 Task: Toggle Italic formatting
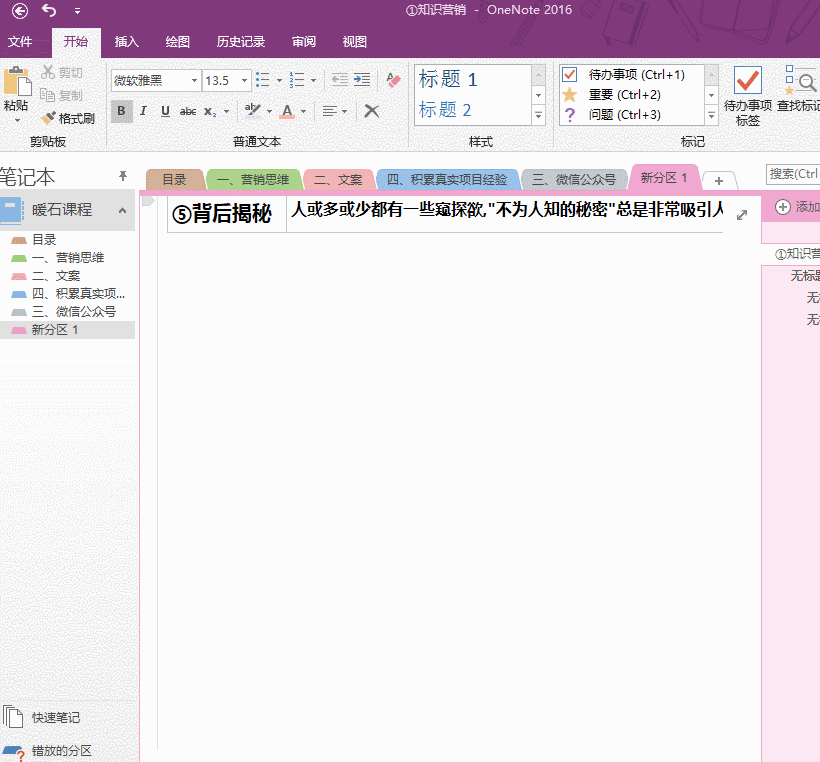click(x=143, y=111)
